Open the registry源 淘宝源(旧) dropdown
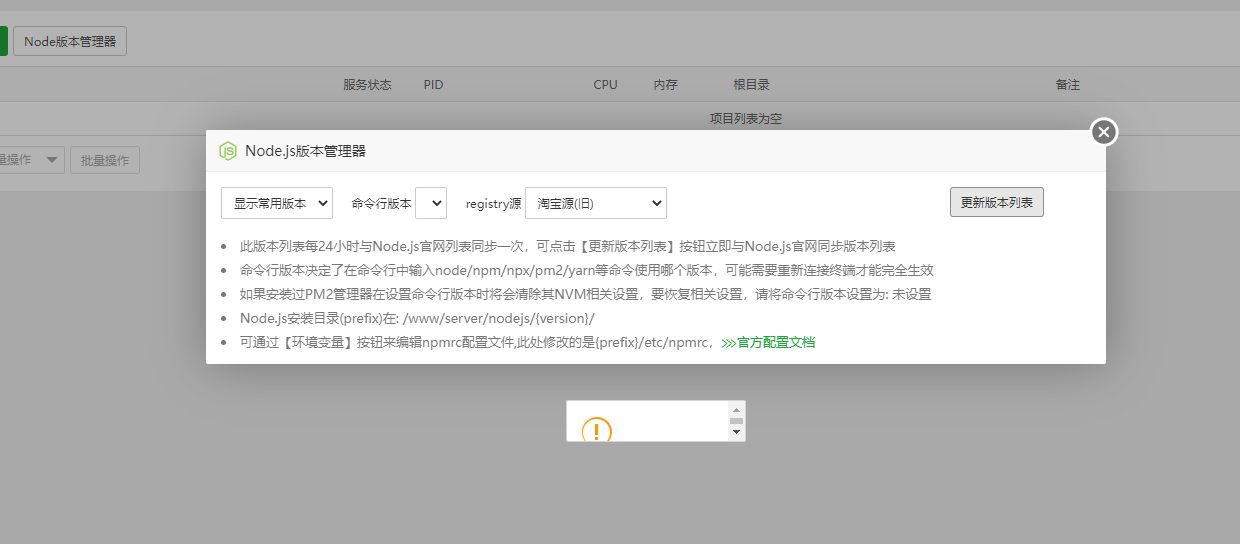The height and width of the screenshot is (544, 1240). click(x=595, y=203)
